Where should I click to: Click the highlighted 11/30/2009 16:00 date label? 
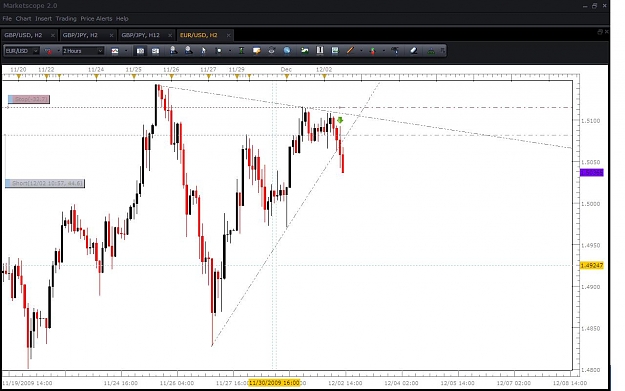tap(274, 383)
